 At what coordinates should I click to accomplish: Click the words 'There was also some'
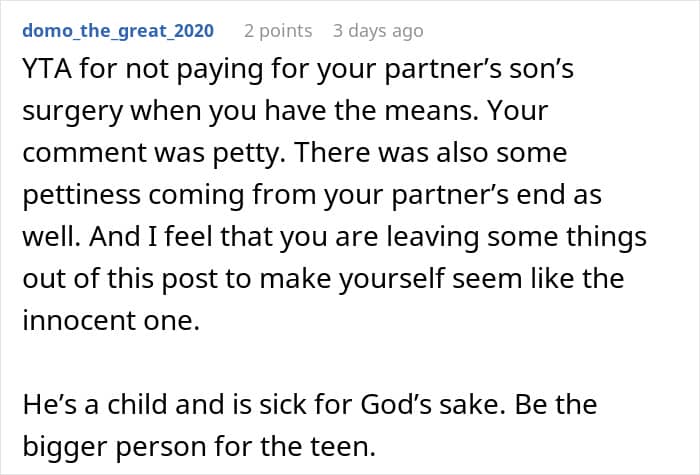[431, 153]
